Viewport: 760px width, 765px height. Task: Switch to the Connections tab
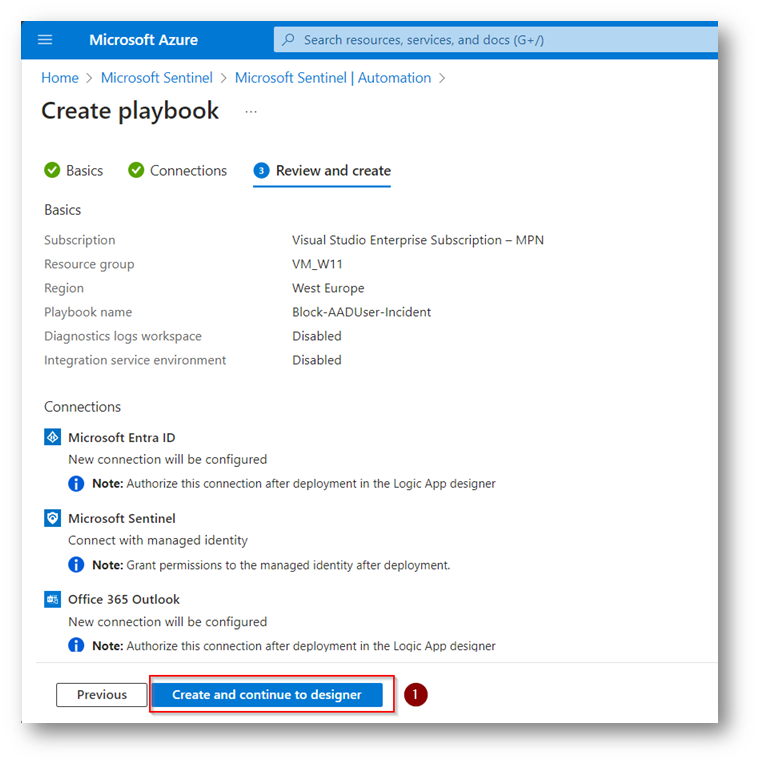click(178, 171)
